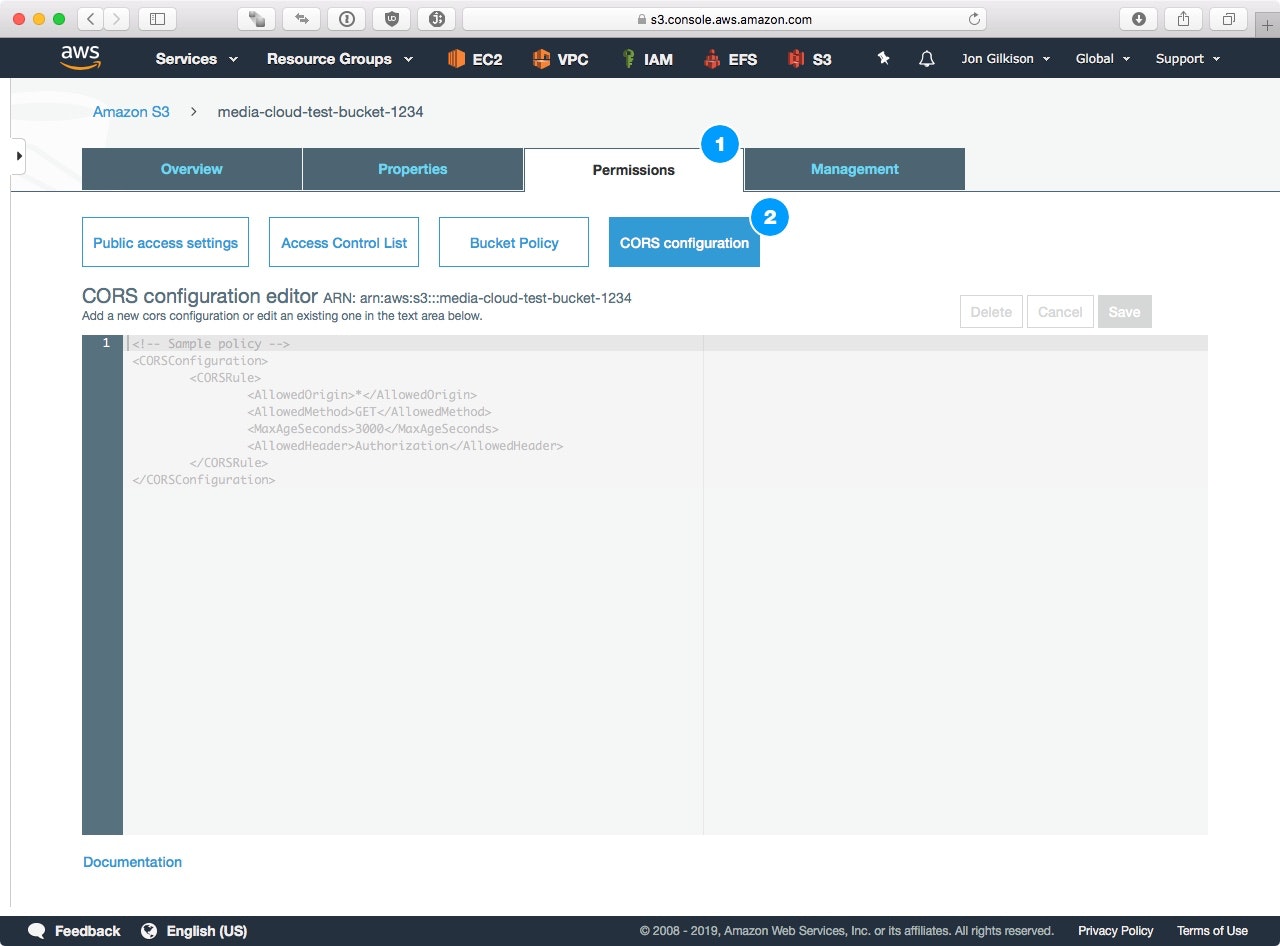This screenshot has height=946, width=1280.
Task: Click the MaxAgeSeconds sample line
Action: pos(372,429)
